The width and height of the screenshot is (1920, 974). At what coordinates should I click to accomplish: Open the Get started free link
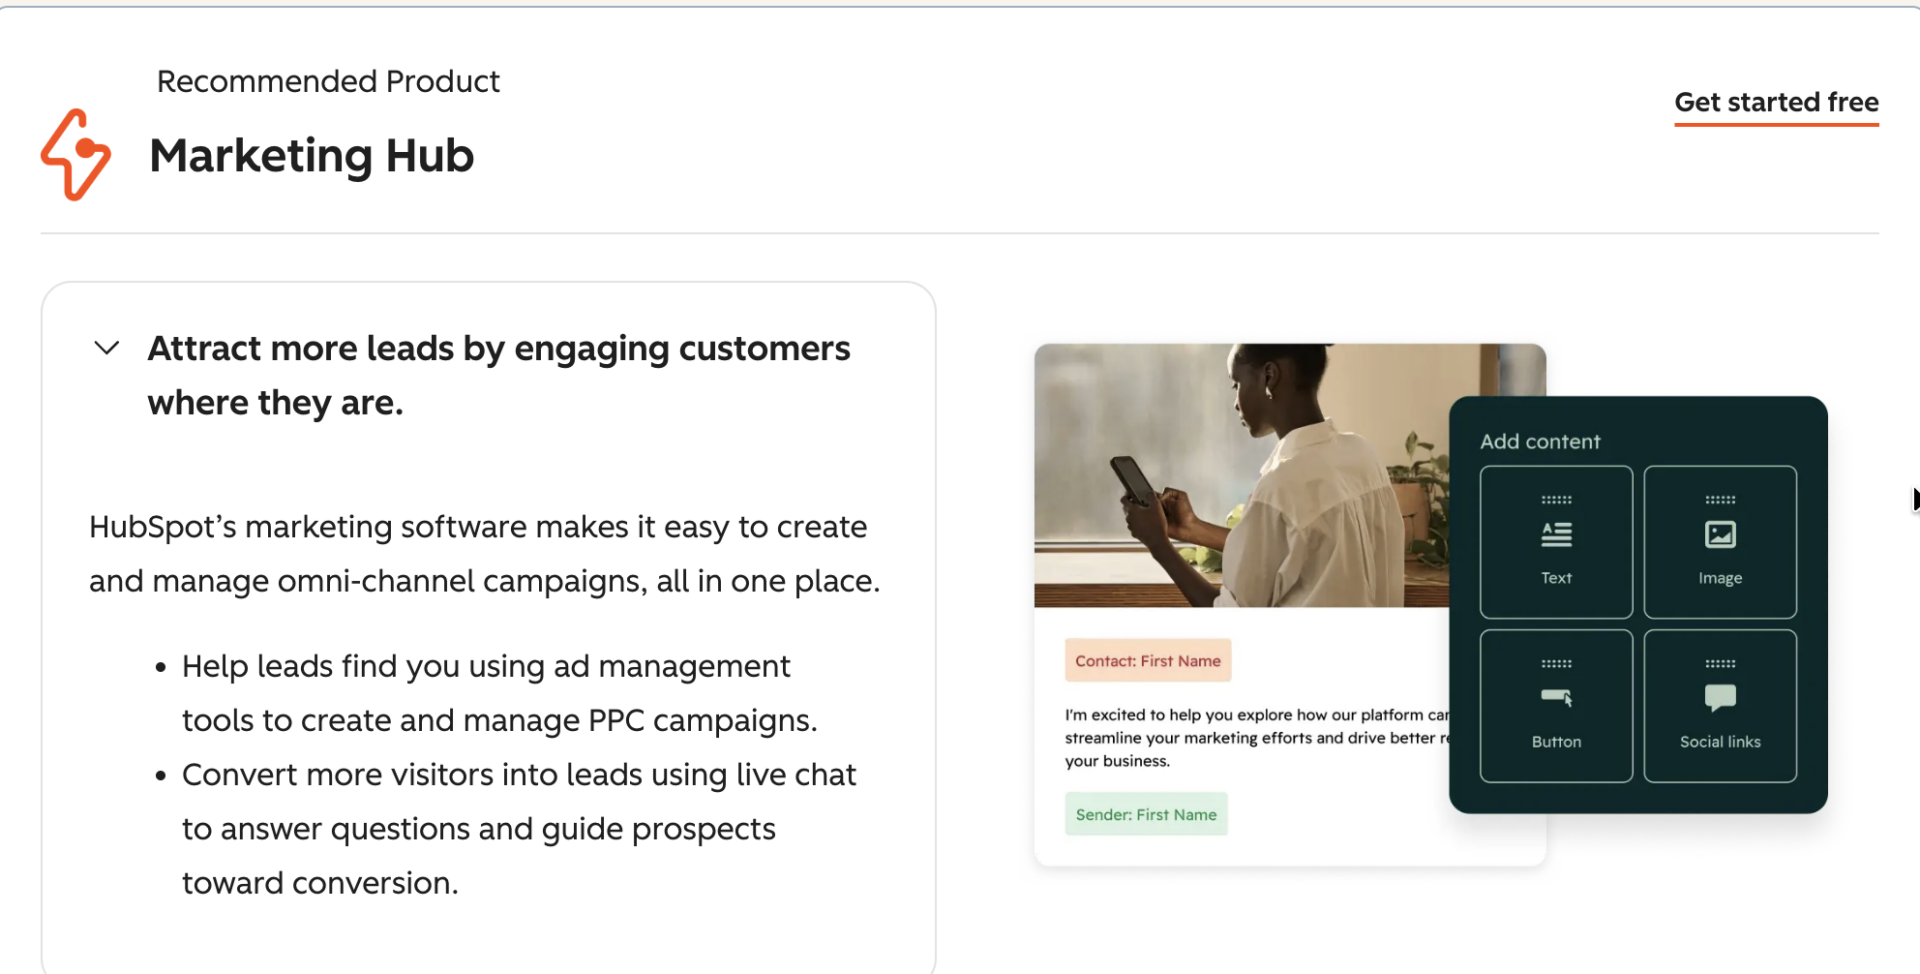(1776, 103)
